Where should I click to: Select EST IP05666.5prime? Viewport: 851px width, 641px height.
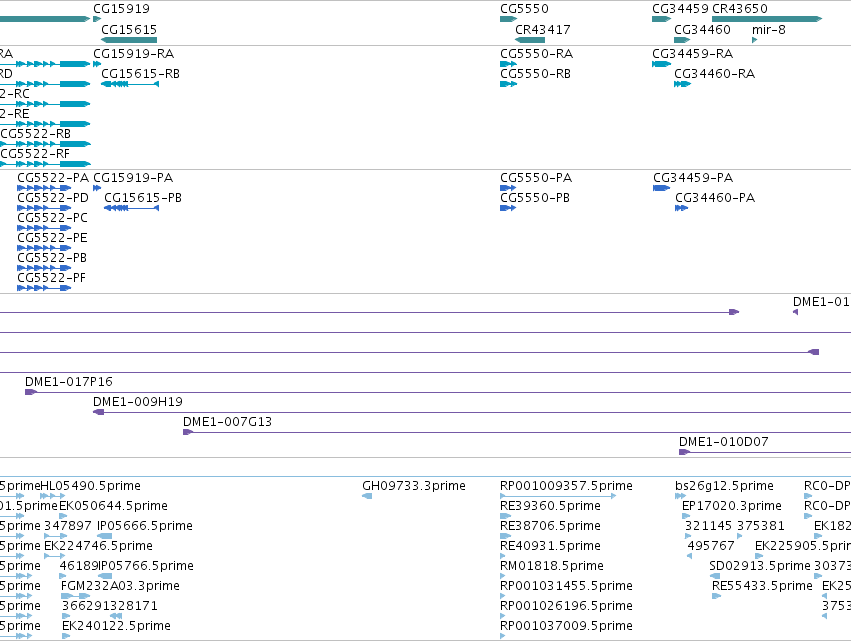[x=145, y=526]
